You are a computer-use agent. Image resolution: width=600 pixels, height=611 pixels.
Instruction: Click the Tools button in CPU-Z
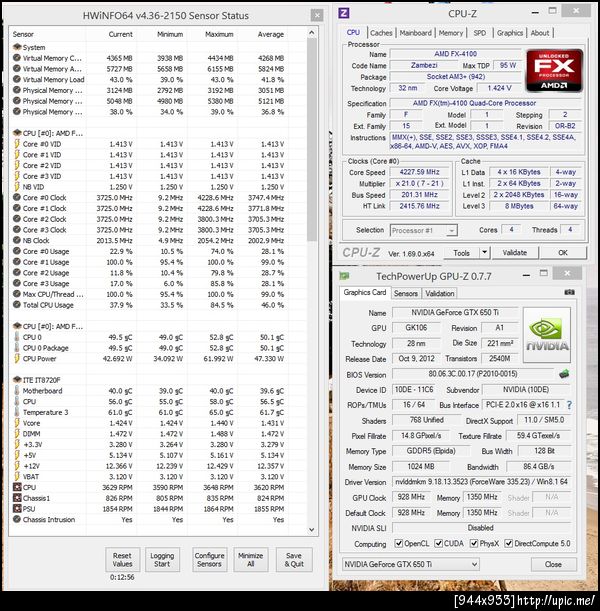point(461,253)
